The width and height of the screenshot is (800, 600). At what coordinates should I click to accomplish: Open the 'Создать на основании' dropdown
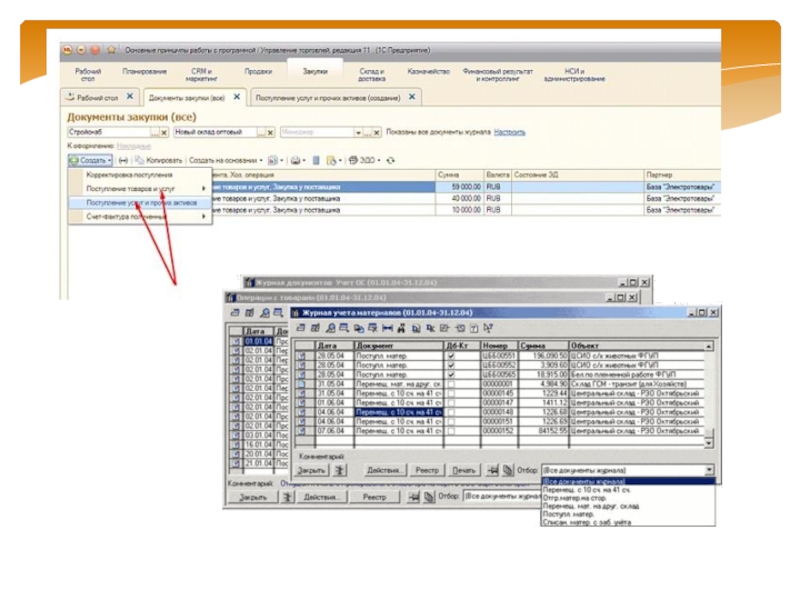tap(227, 160)
